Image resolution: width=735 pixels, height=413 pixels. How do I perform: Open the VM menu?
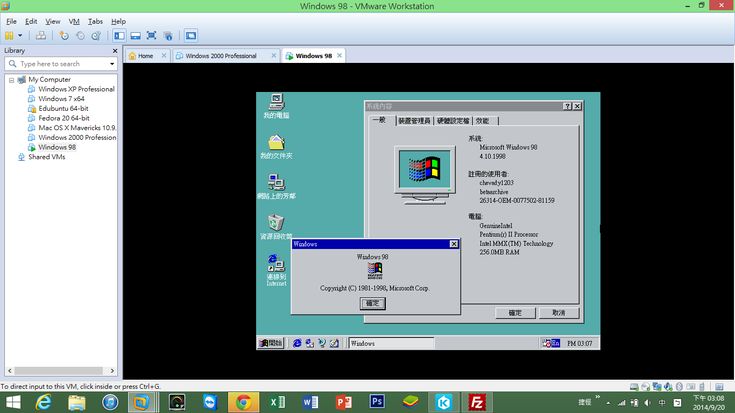click(x=74, y=22)
